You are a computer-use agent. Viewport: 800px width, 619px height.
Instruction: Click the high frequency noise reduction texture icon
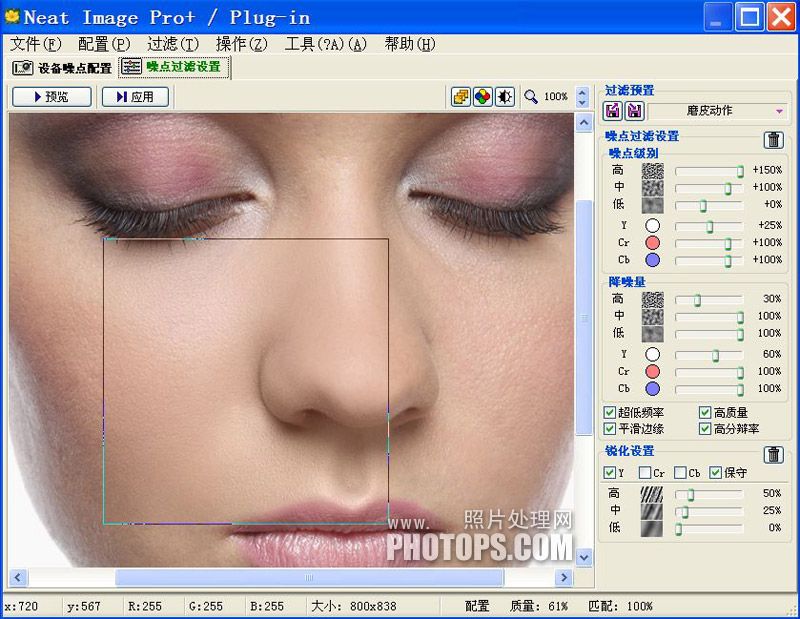653,299
